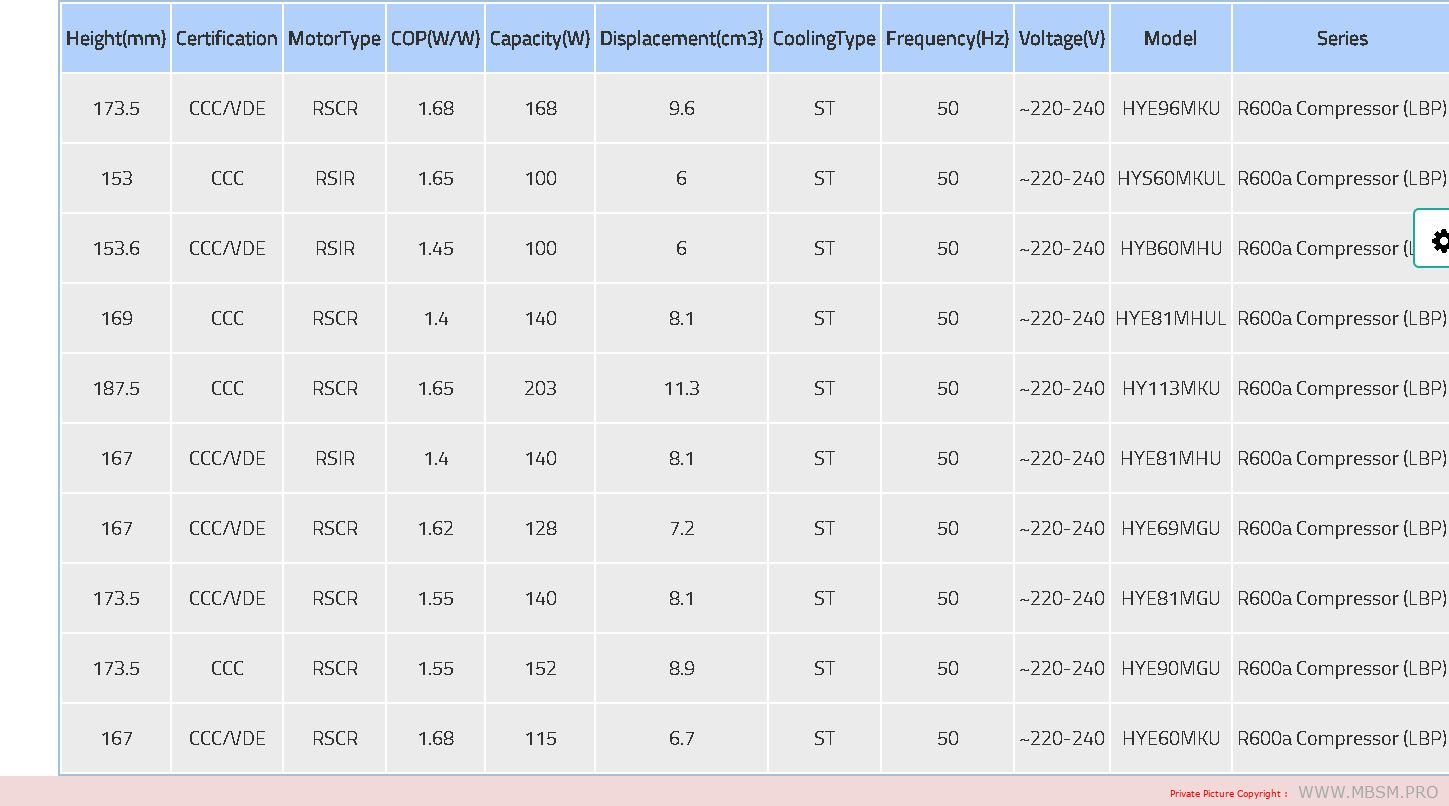
Task: Click the CoolingType column header
Action: tap(824, 39)
